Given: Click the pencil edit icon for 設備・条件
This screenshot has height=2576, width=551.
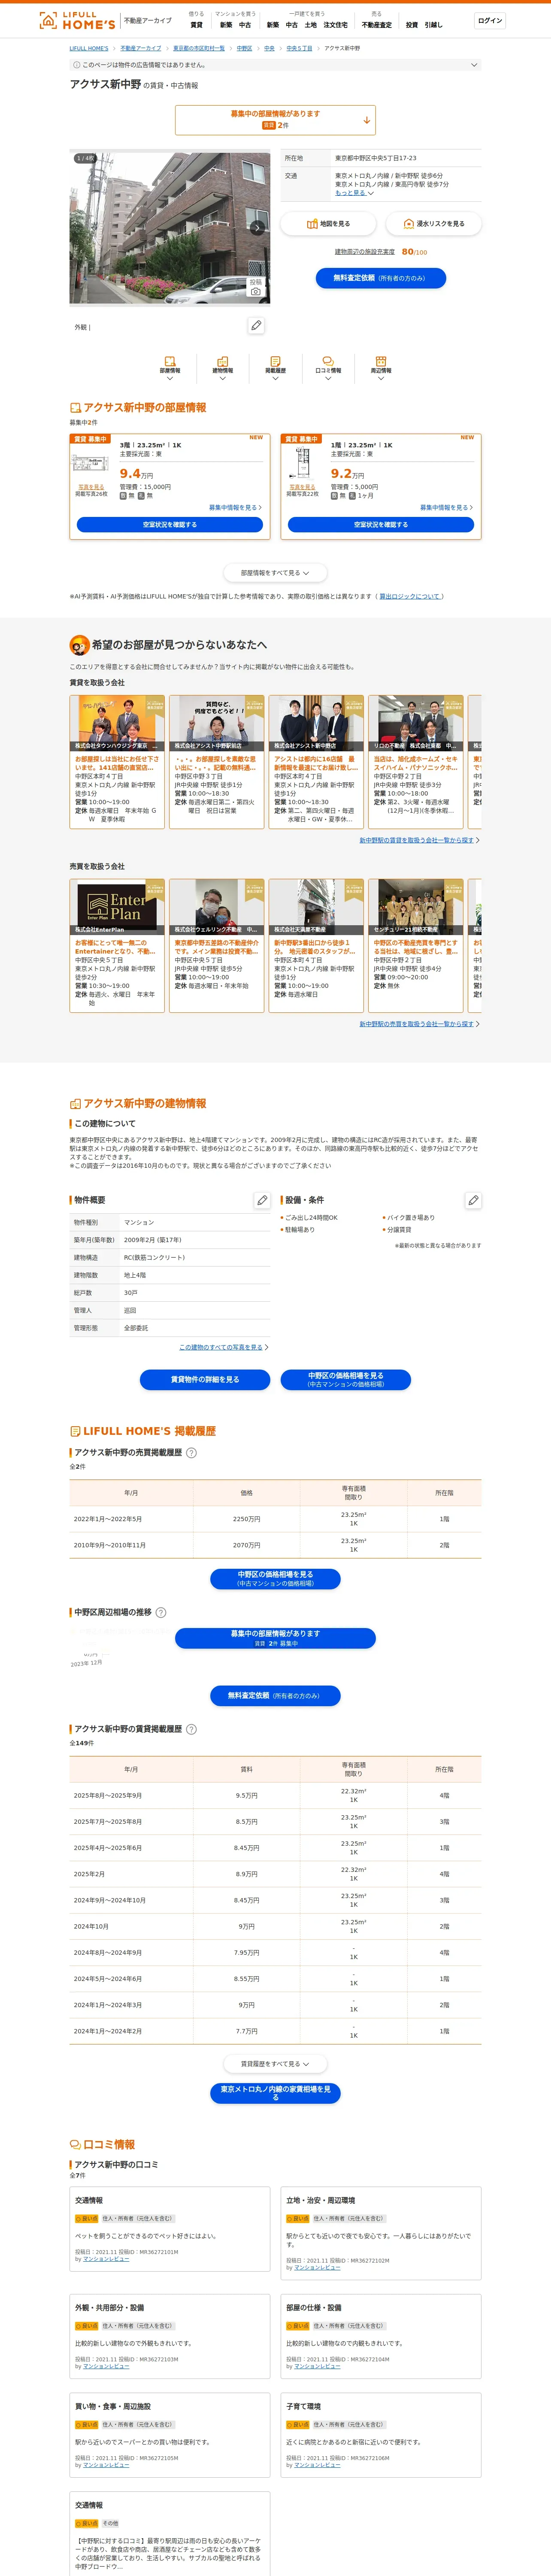Looking at the screenshot, I should pyautogui.click(x=473, y=1200).
